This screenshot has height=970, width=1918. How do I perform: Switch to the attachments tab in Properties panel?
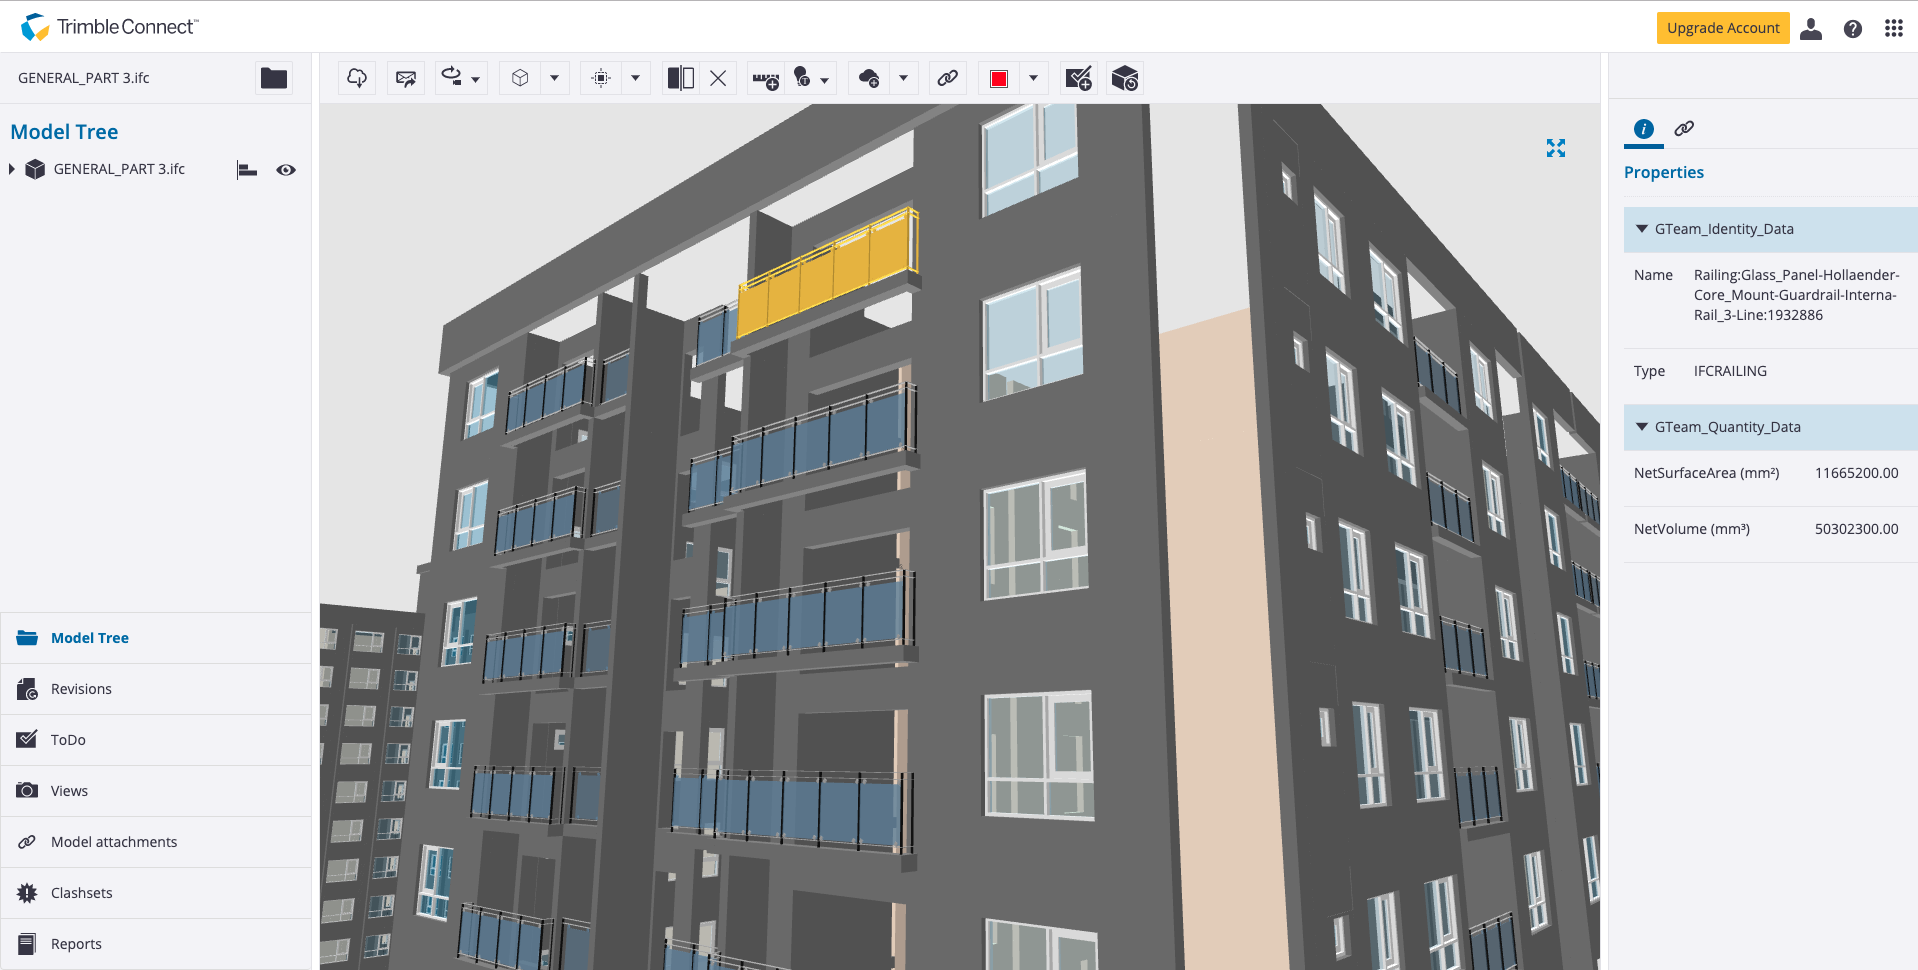[1684, 129]
